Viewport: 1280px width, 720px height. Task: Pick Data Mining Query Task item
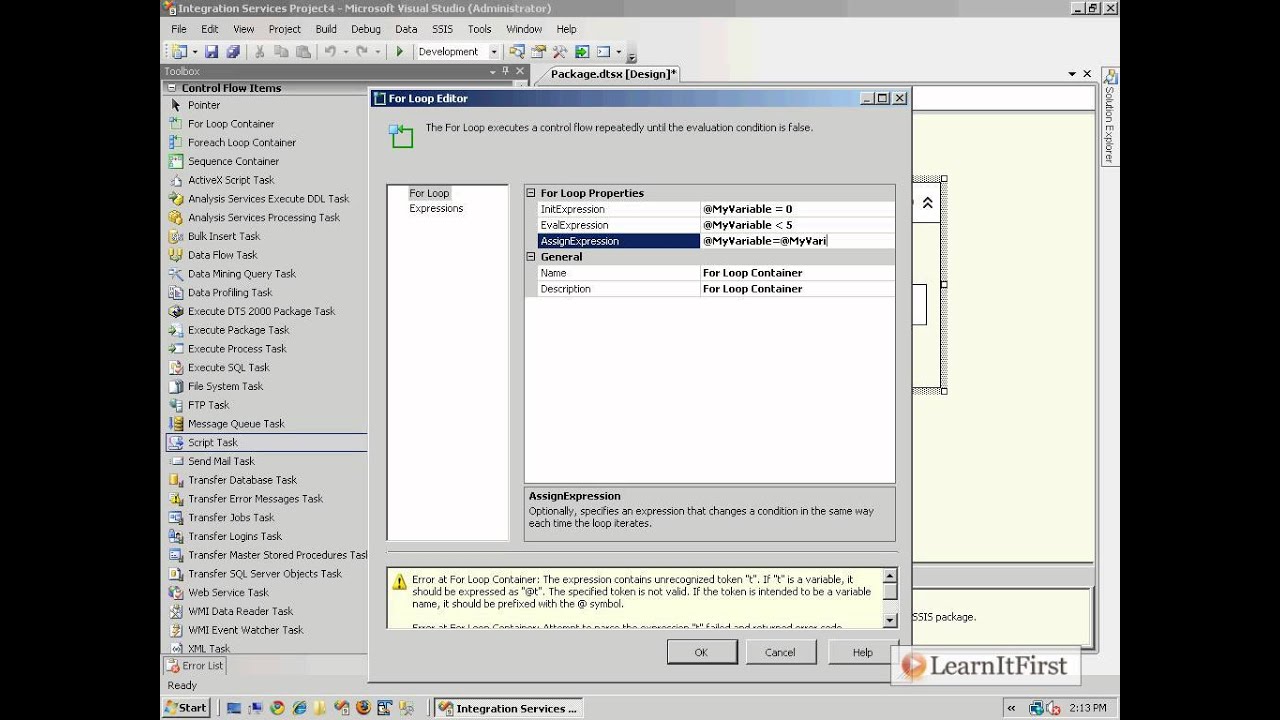[x=242, y=274]
